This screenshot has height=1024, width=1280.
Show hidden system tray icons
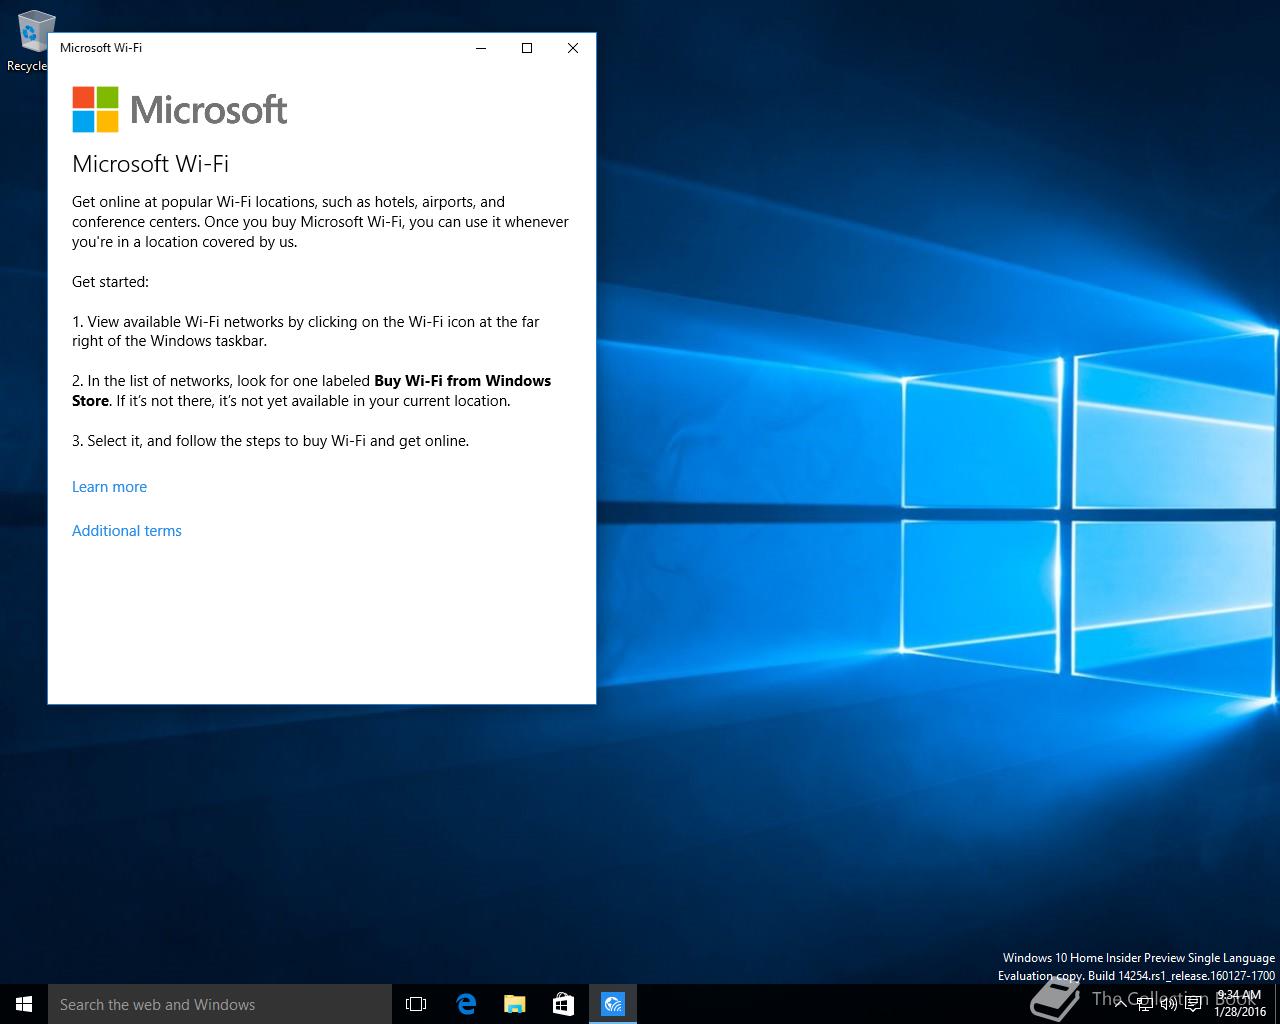click(x=1121, y=1004)
